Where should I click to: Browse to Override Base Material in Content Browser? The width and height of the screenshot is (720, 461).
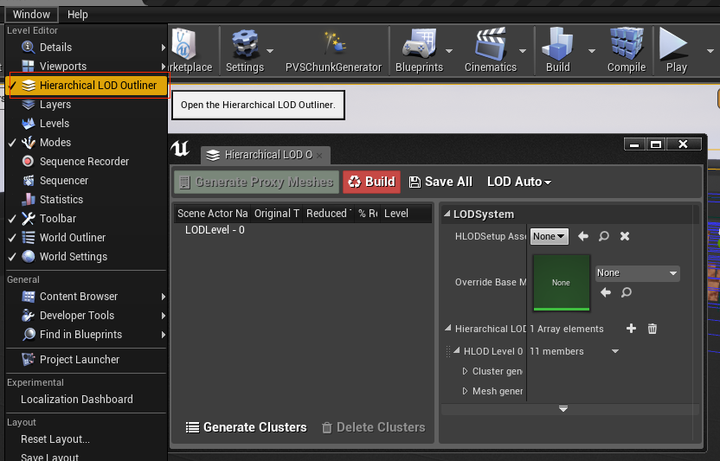(x=626, y=292)
